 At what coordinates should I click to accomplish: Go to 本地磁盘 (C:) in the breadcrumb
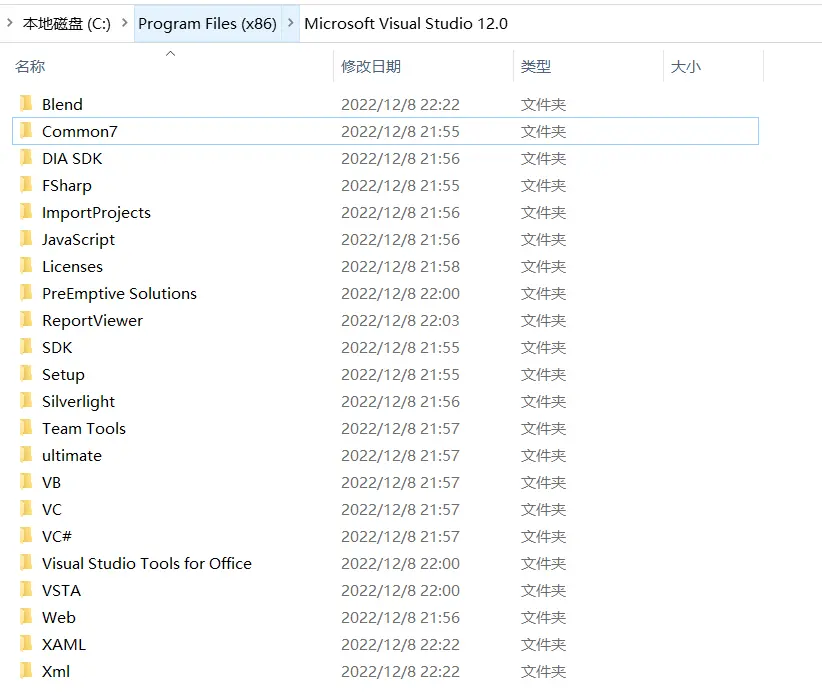coord(67,24)
